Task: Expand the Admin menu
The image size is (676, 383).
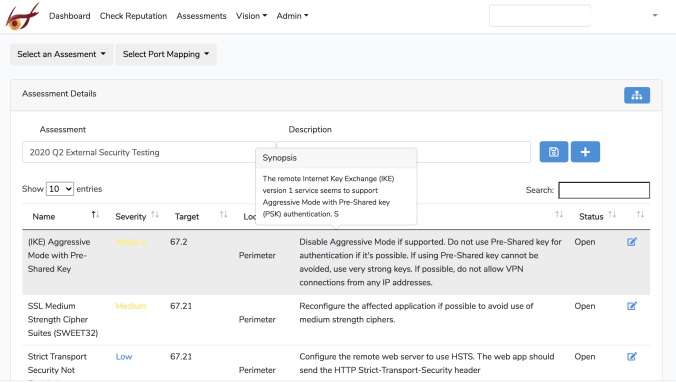Action: click(292, 16)
